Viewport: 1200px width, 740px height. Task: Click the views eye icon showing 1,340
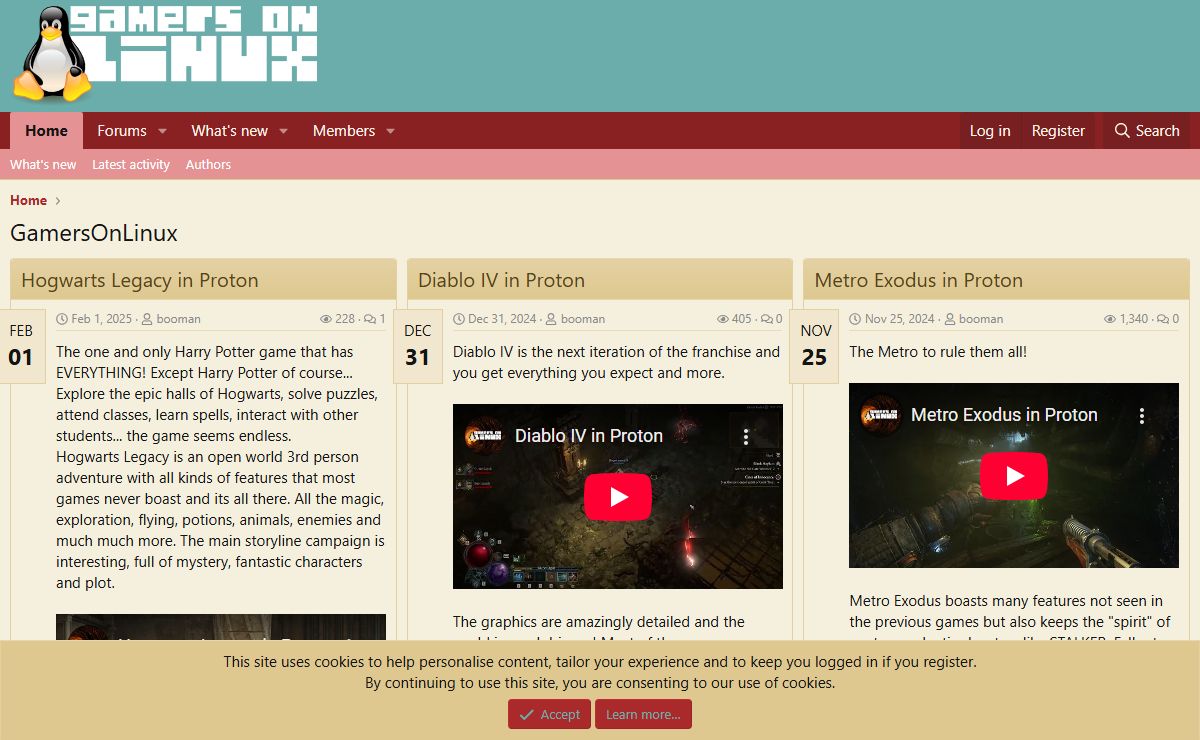point(1110,319)
